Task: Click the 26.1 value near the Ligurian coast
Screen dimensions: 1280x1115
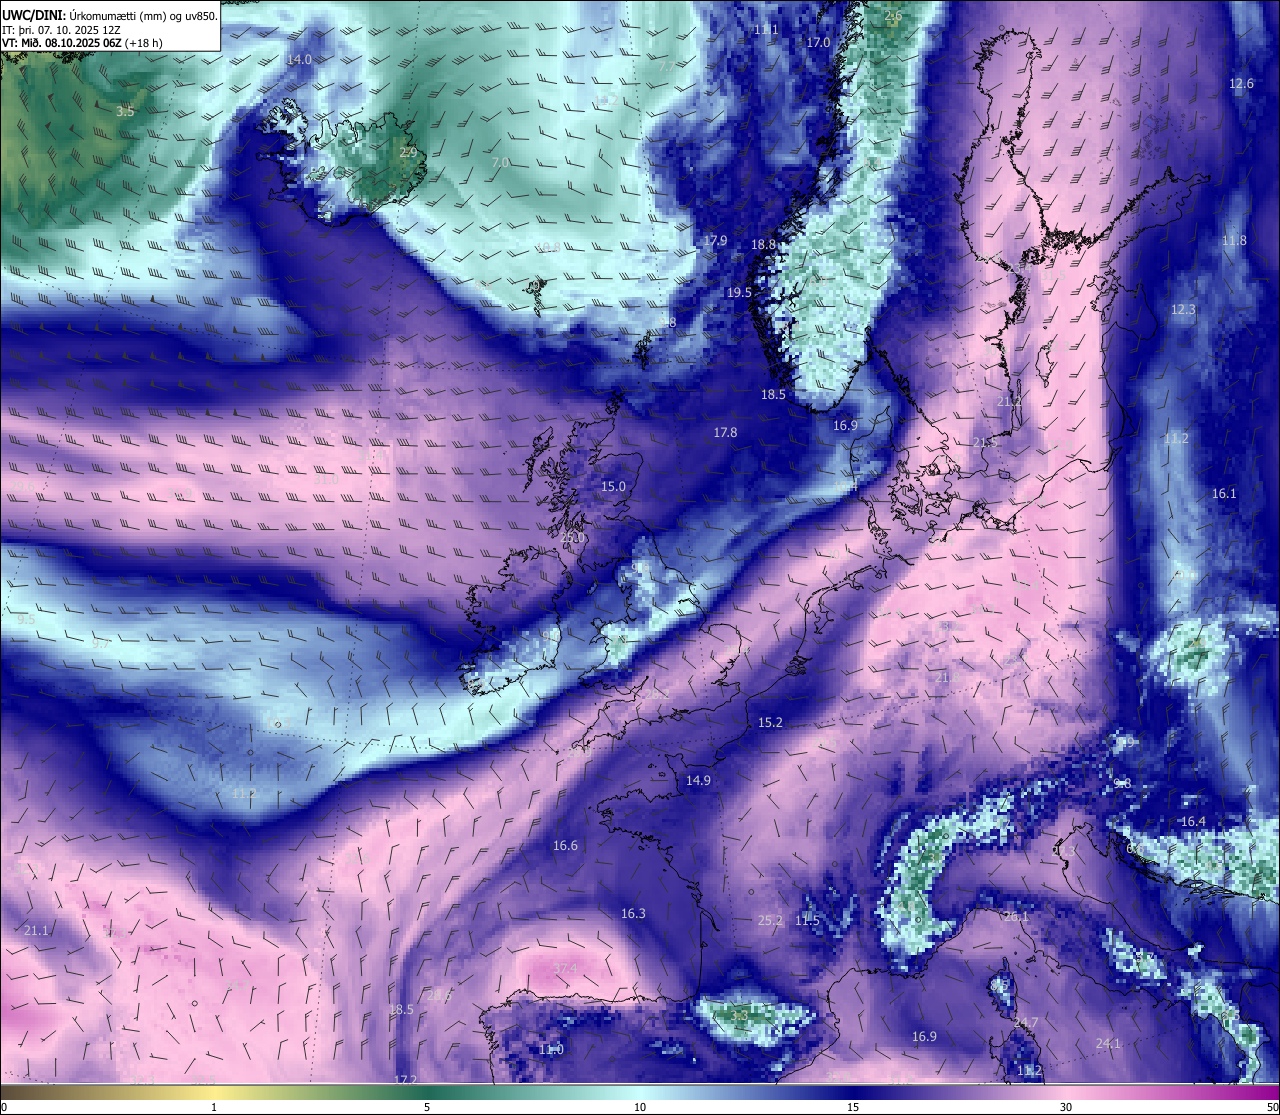Action: (x=1016, y=917)
